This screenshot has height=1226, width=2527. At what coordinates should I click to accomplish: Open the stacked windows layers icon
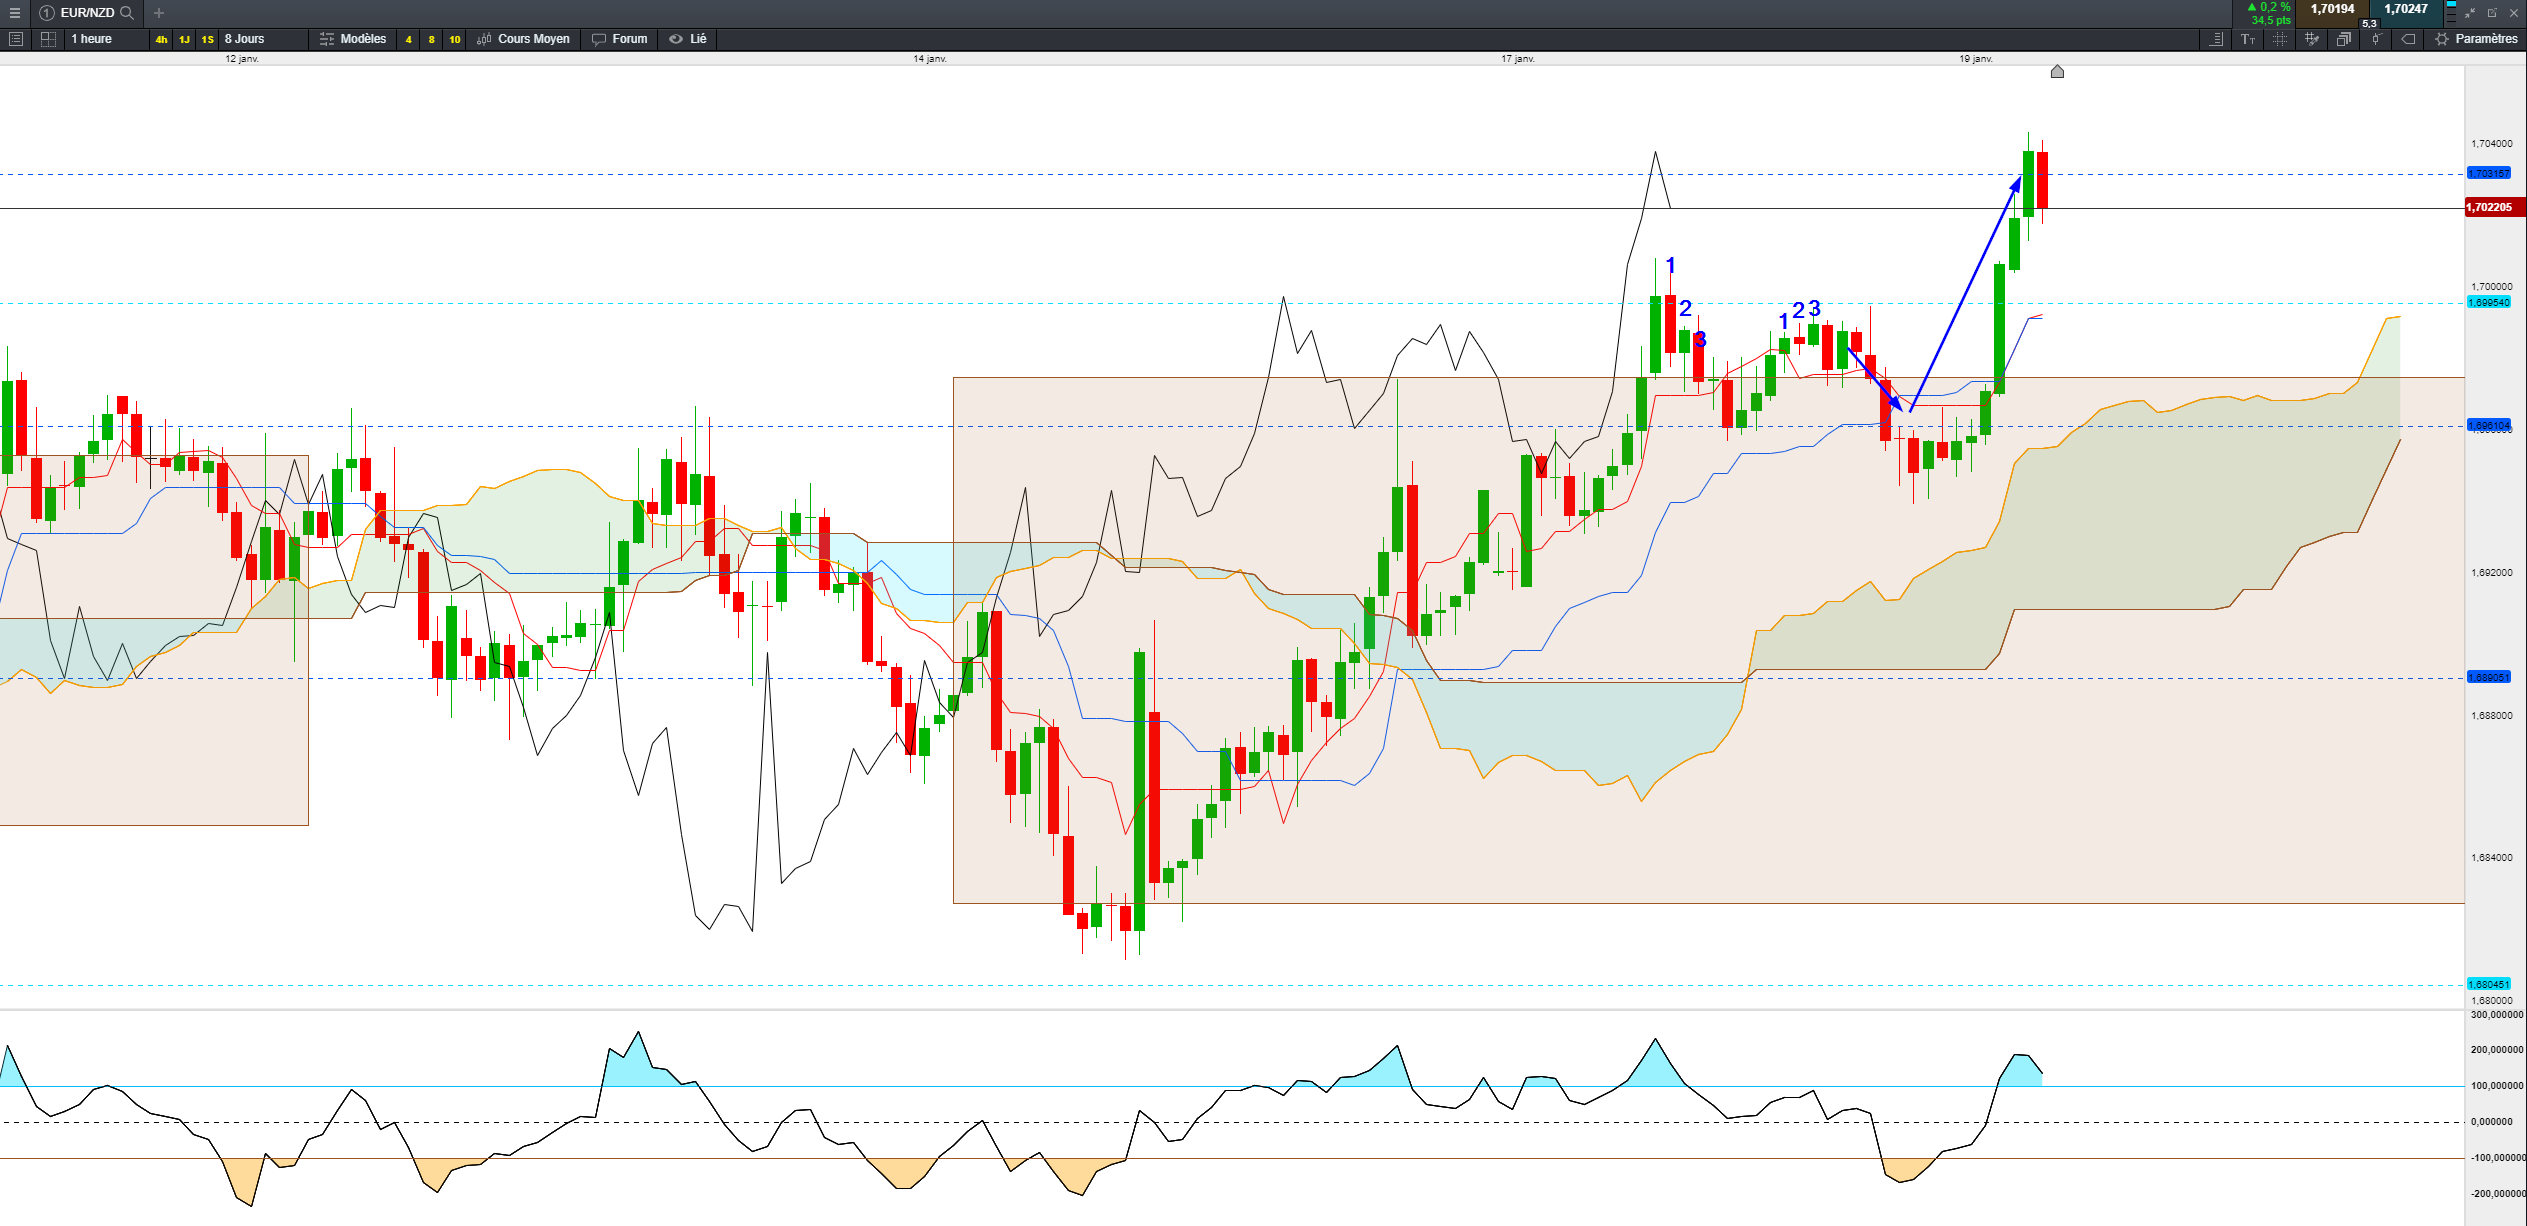pos(2344,39)
